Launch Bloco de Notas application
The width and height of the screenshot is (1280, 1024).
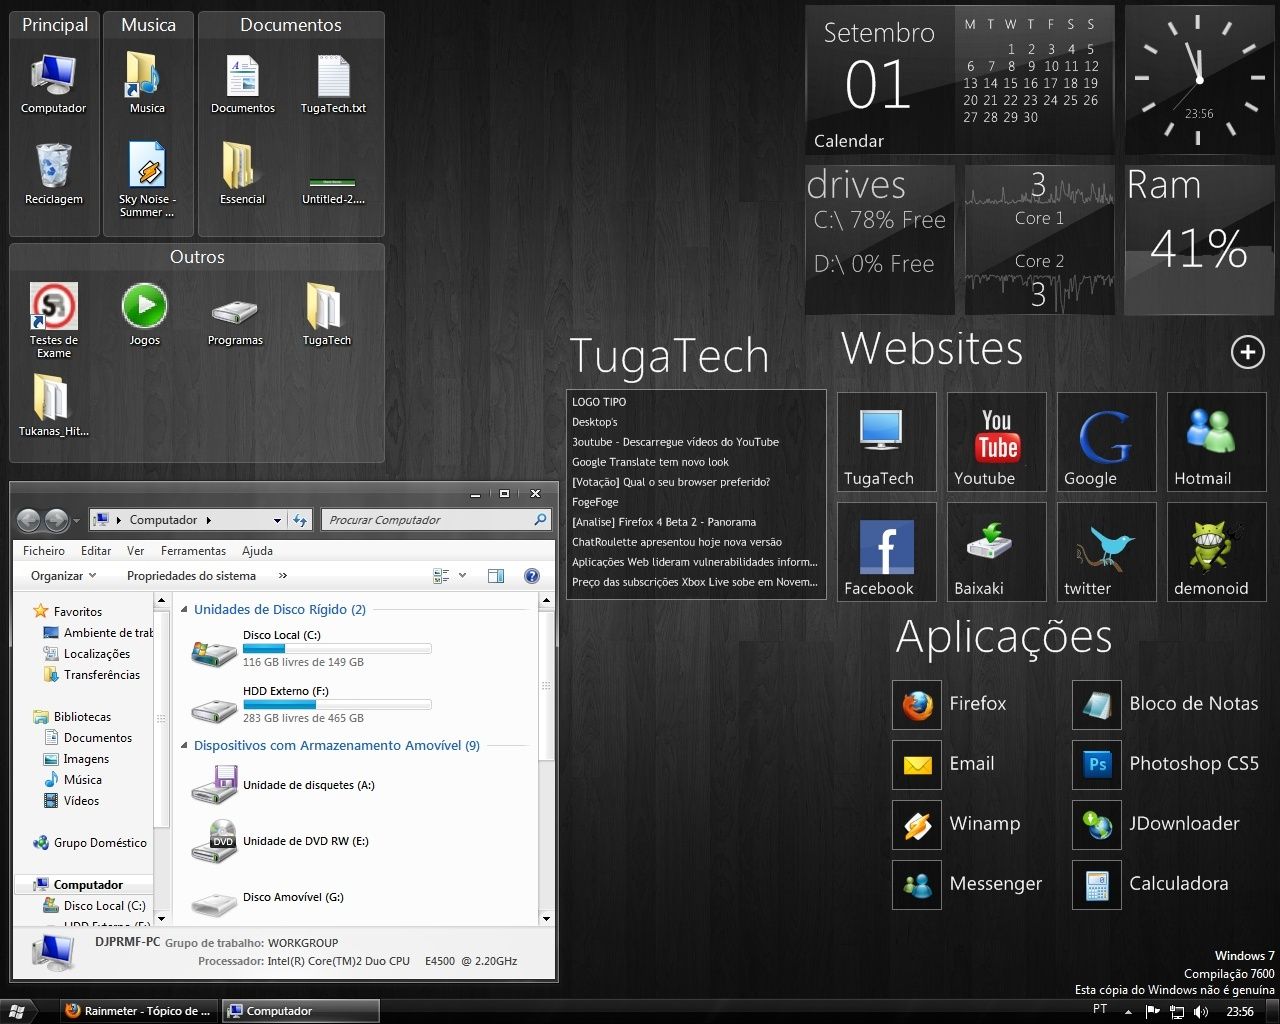point(1166,704)
